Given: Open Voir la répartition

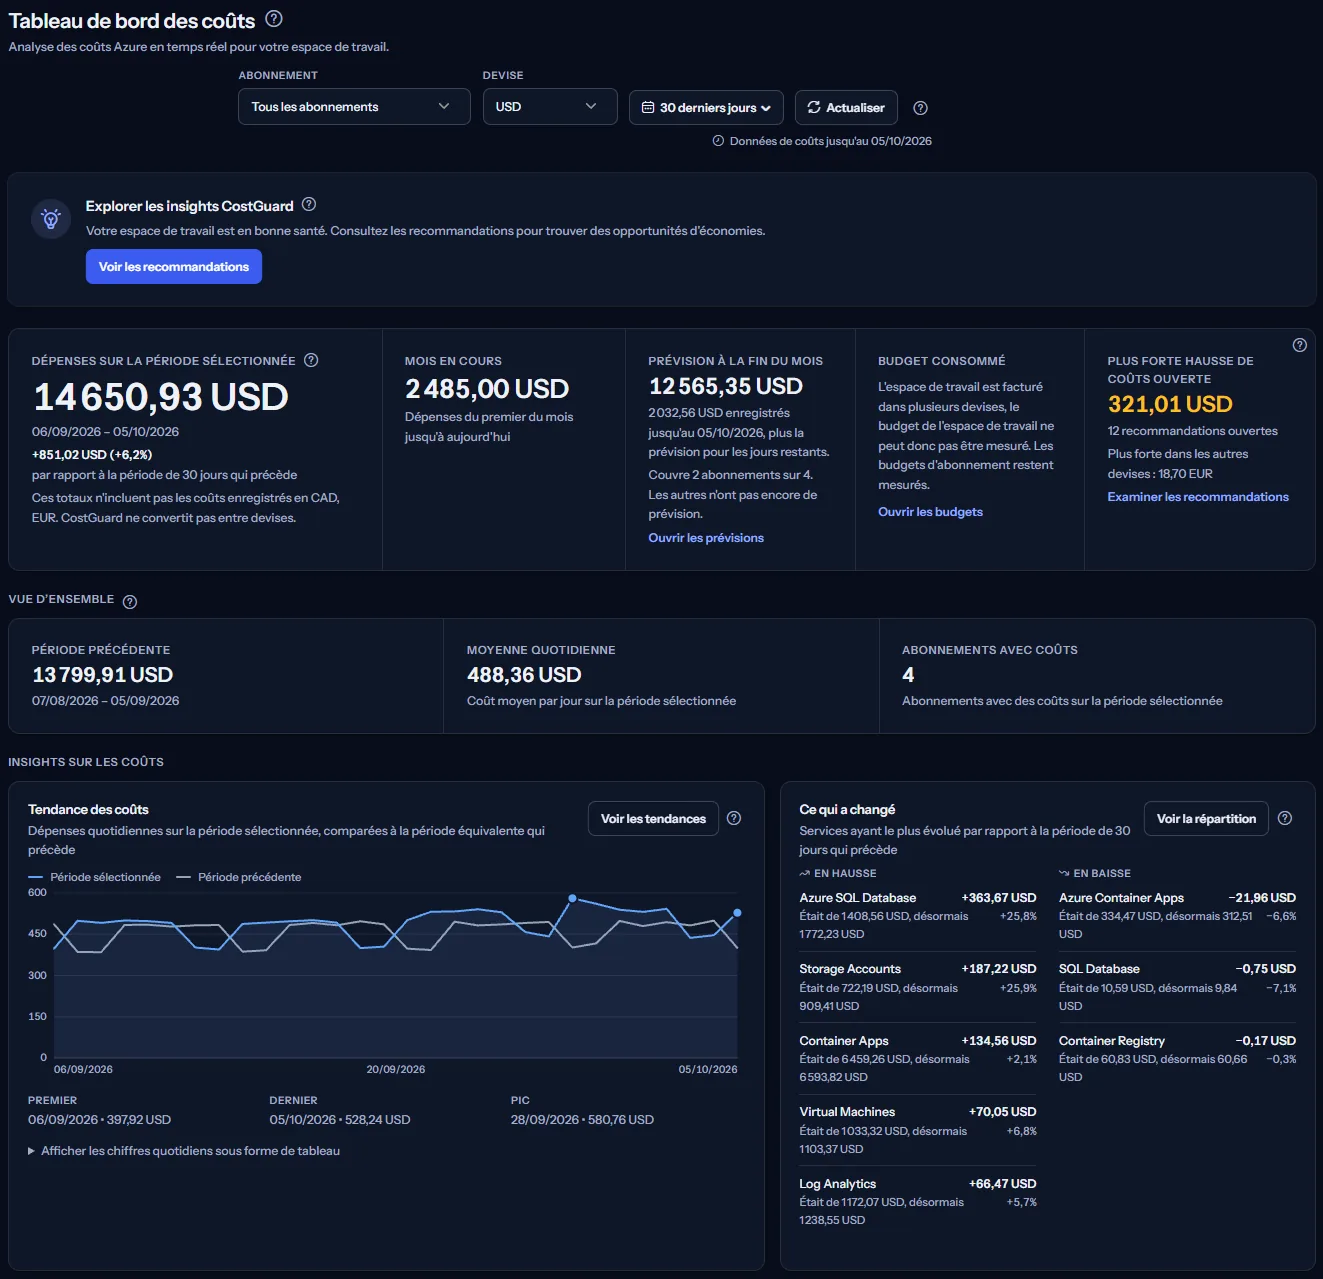Looking at the screenshot, I should (1206, 819).
